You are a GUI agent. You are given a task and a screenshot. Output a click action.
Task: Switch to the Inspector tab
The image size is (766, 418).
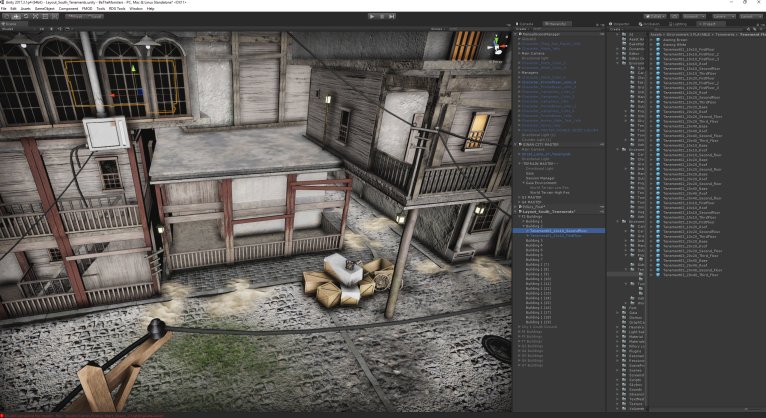621,24
